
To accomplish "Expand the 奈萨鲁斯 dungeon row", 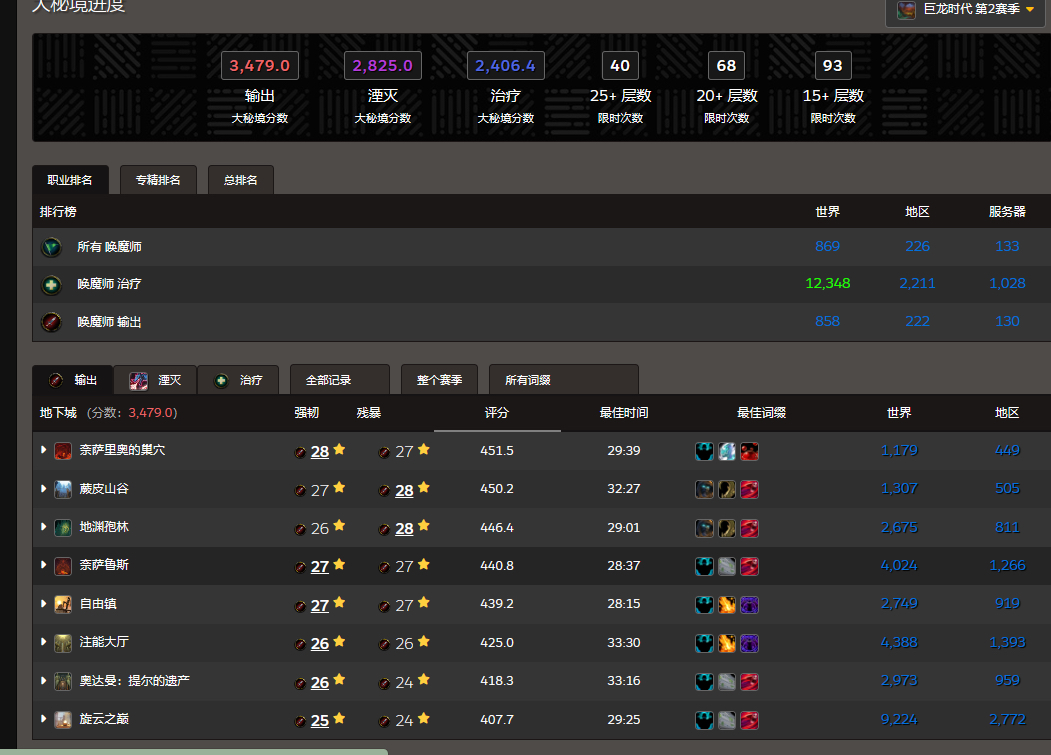I will click(43, 566).
